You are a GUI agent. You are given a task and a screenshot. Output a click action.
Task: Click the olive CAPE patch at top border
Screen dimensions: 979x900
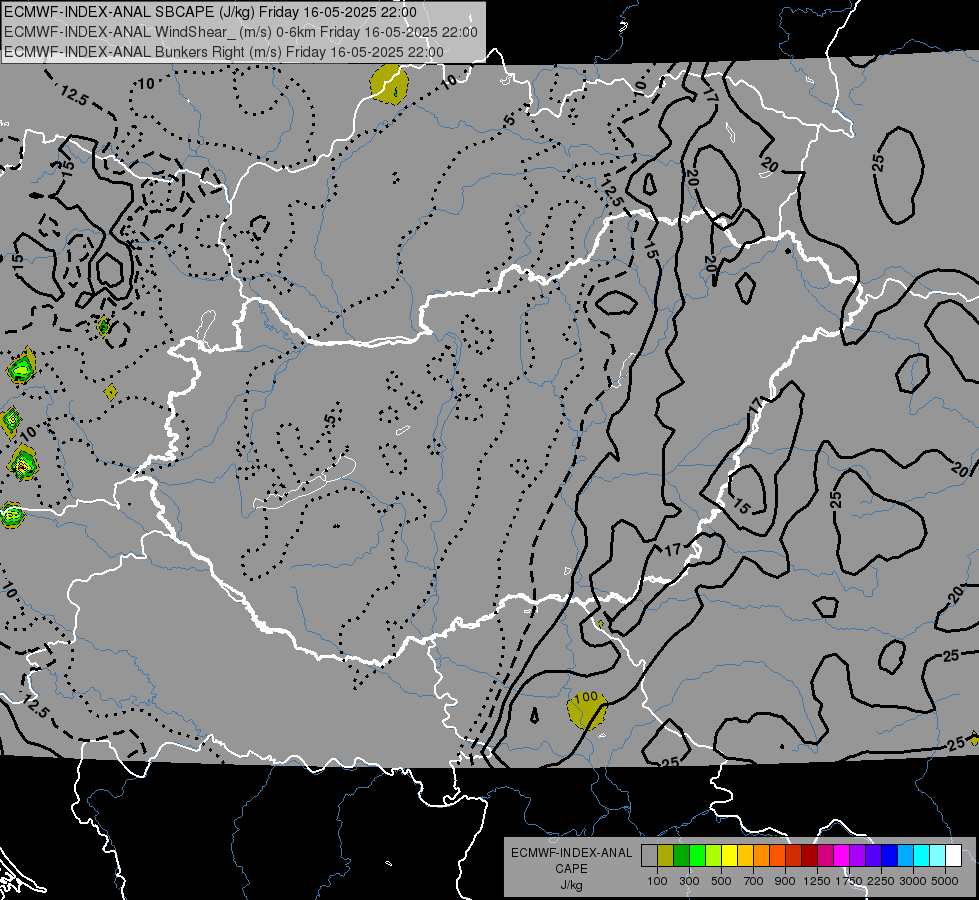tap(390, 84)
